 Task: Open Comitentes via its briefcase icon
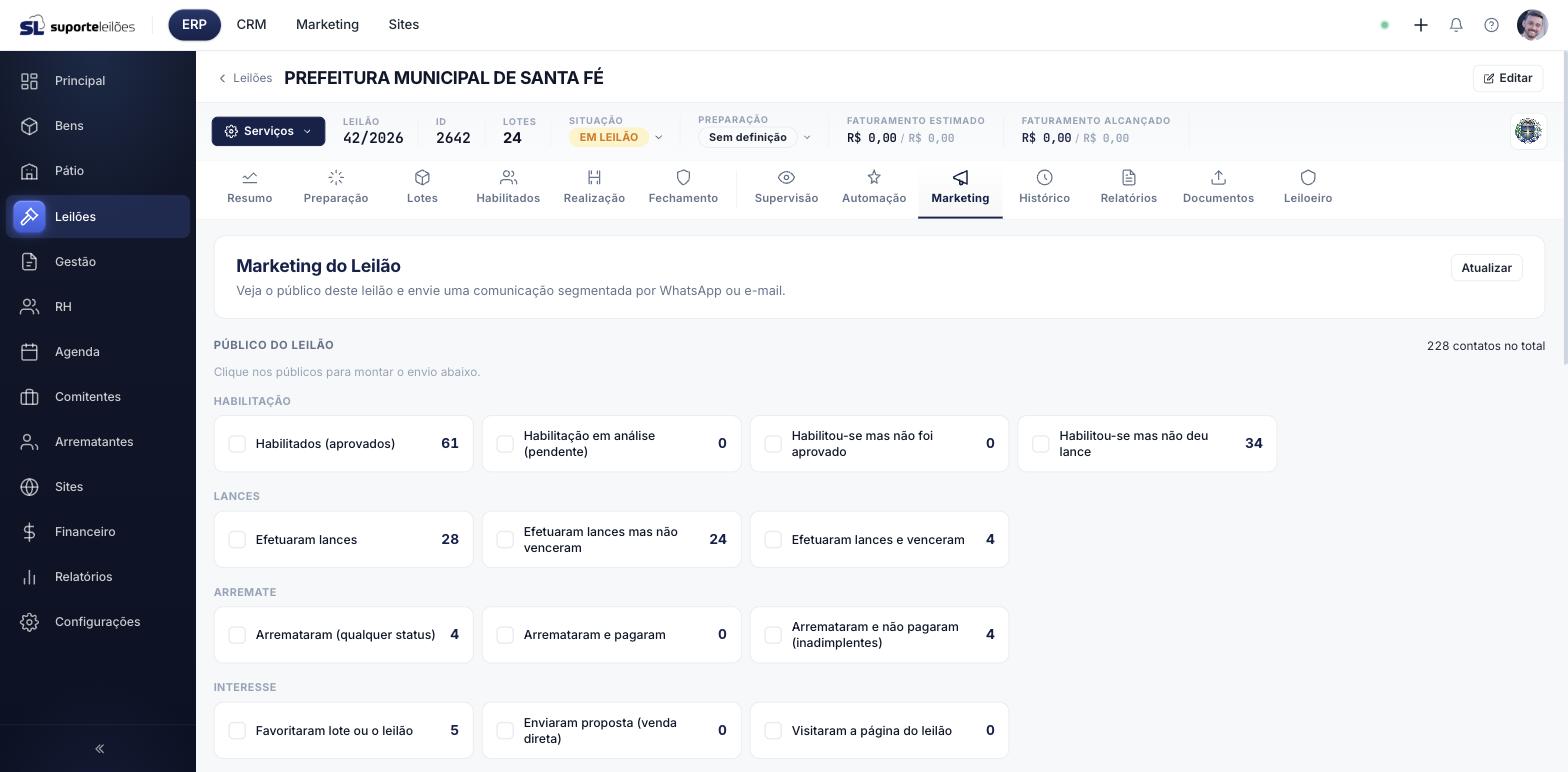pyautogui.click(x=30, y=397)
